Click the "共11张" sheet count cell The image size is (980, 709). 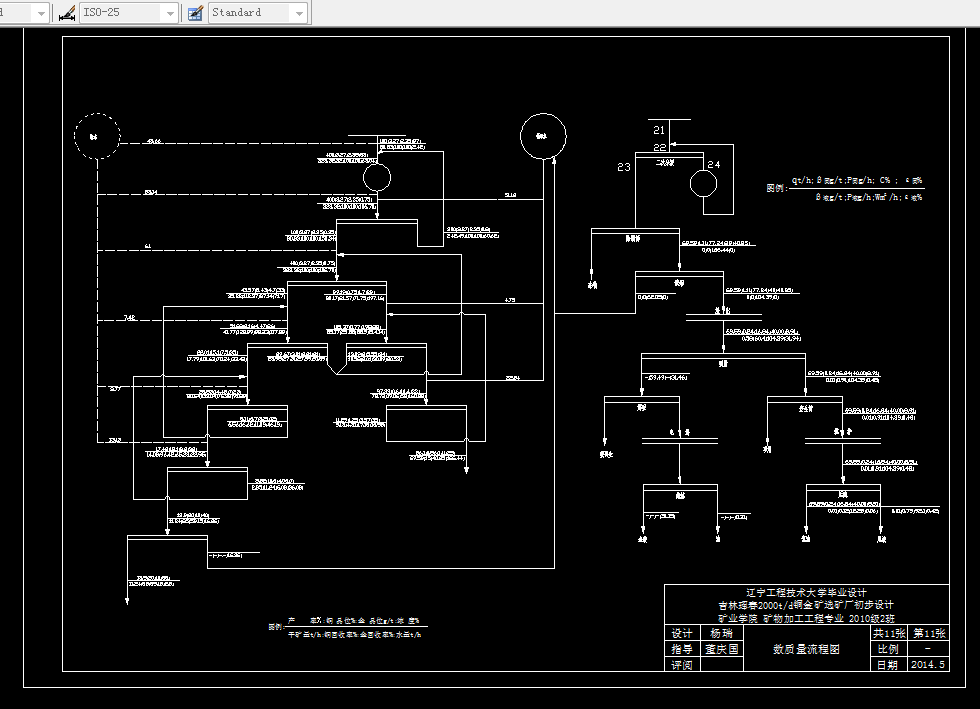[889, 633]
